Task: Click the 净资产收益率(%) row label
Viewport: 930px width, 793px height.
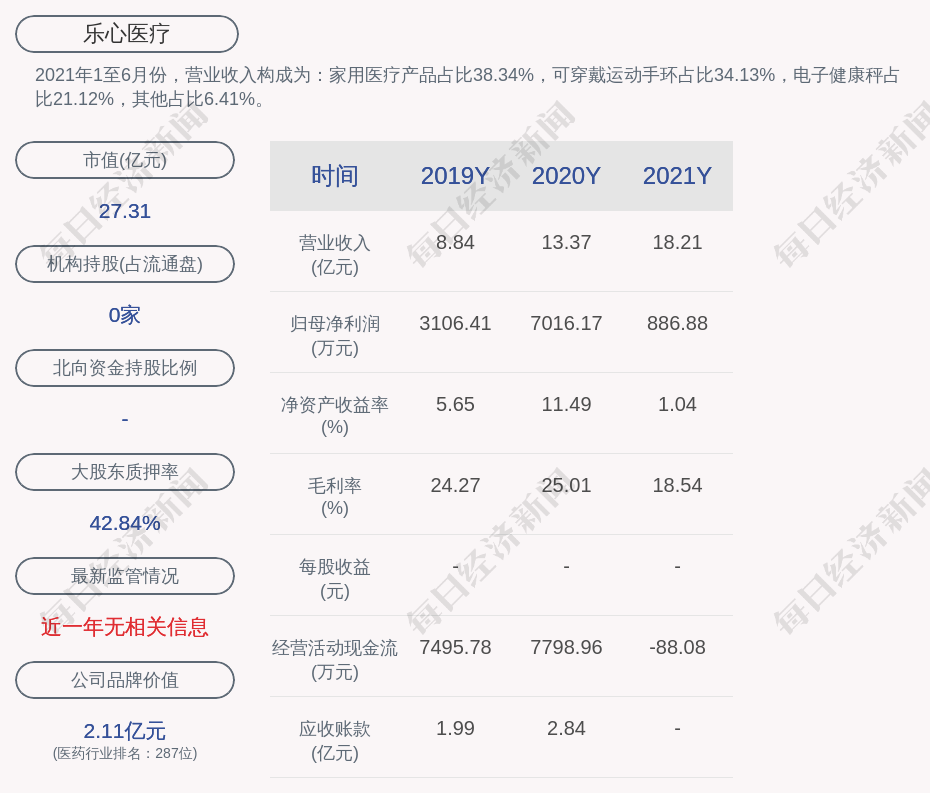Action: coord(335,416)
